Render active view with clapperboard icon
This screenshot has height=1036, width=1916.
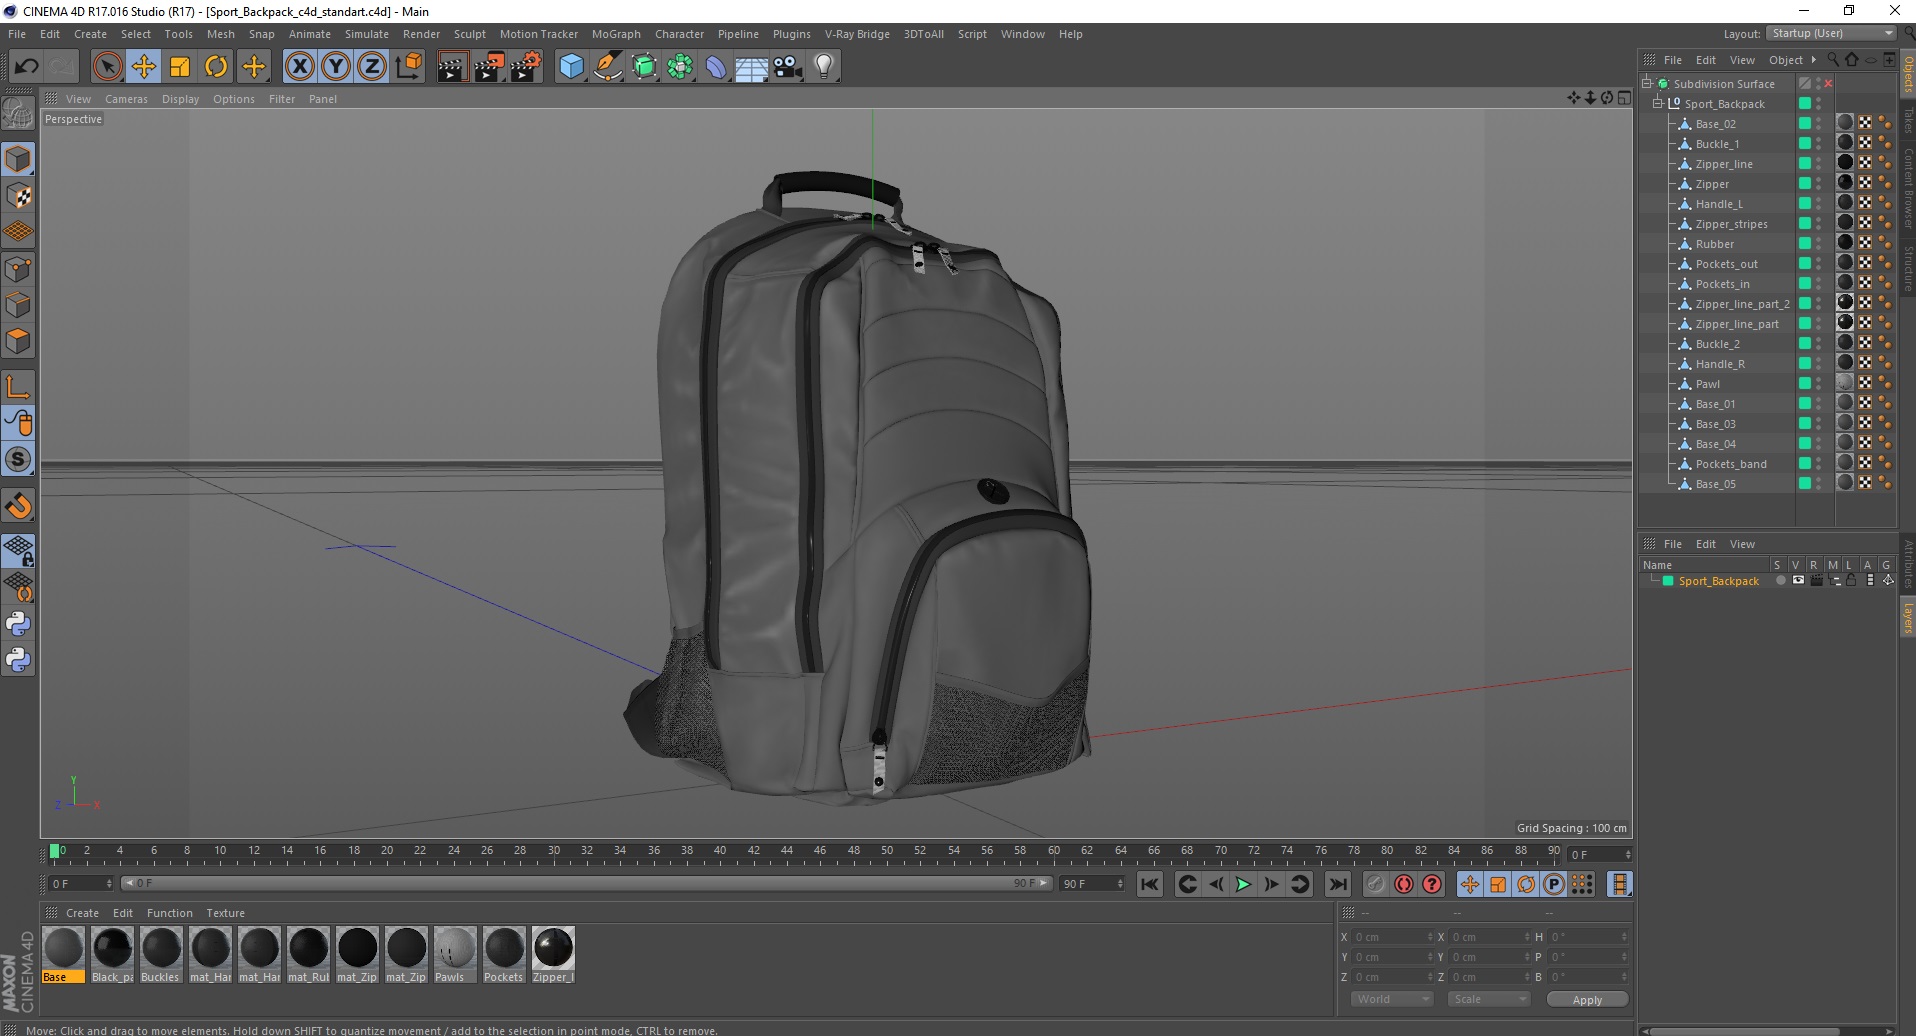[x=452, y=67]
